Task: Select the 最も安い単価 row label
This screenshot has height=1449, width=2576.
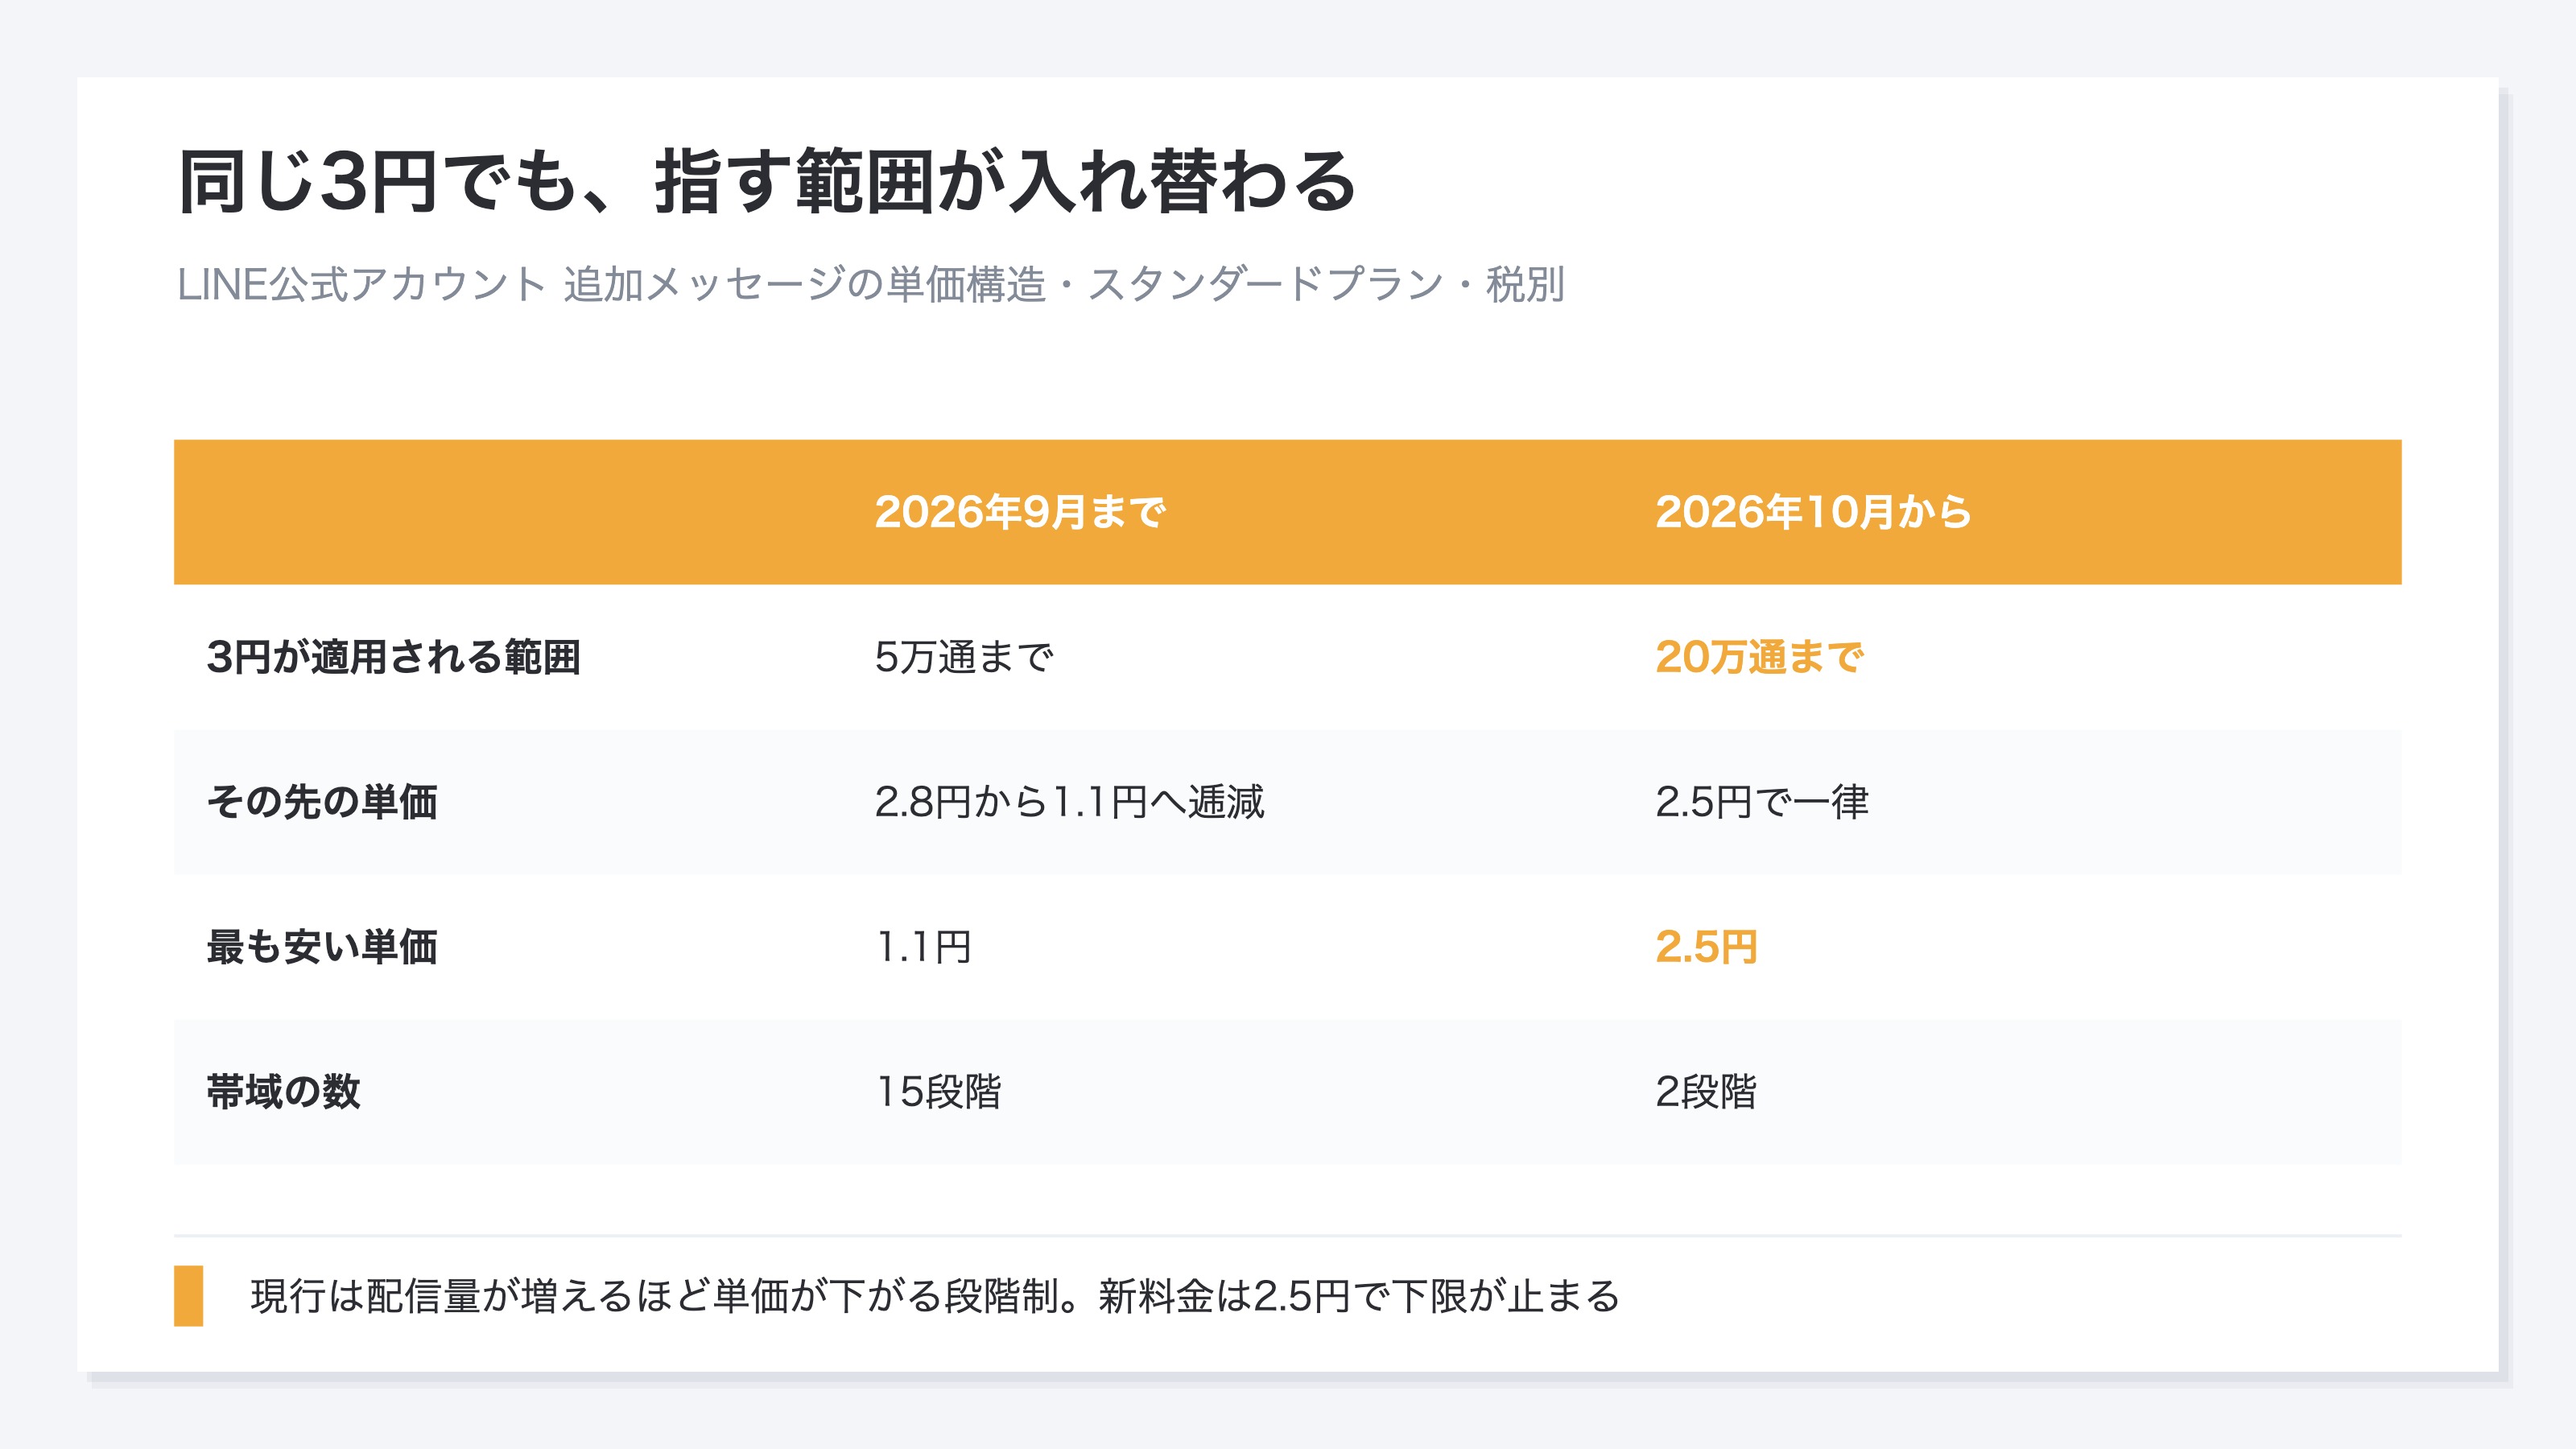Action: pos(322,947)
